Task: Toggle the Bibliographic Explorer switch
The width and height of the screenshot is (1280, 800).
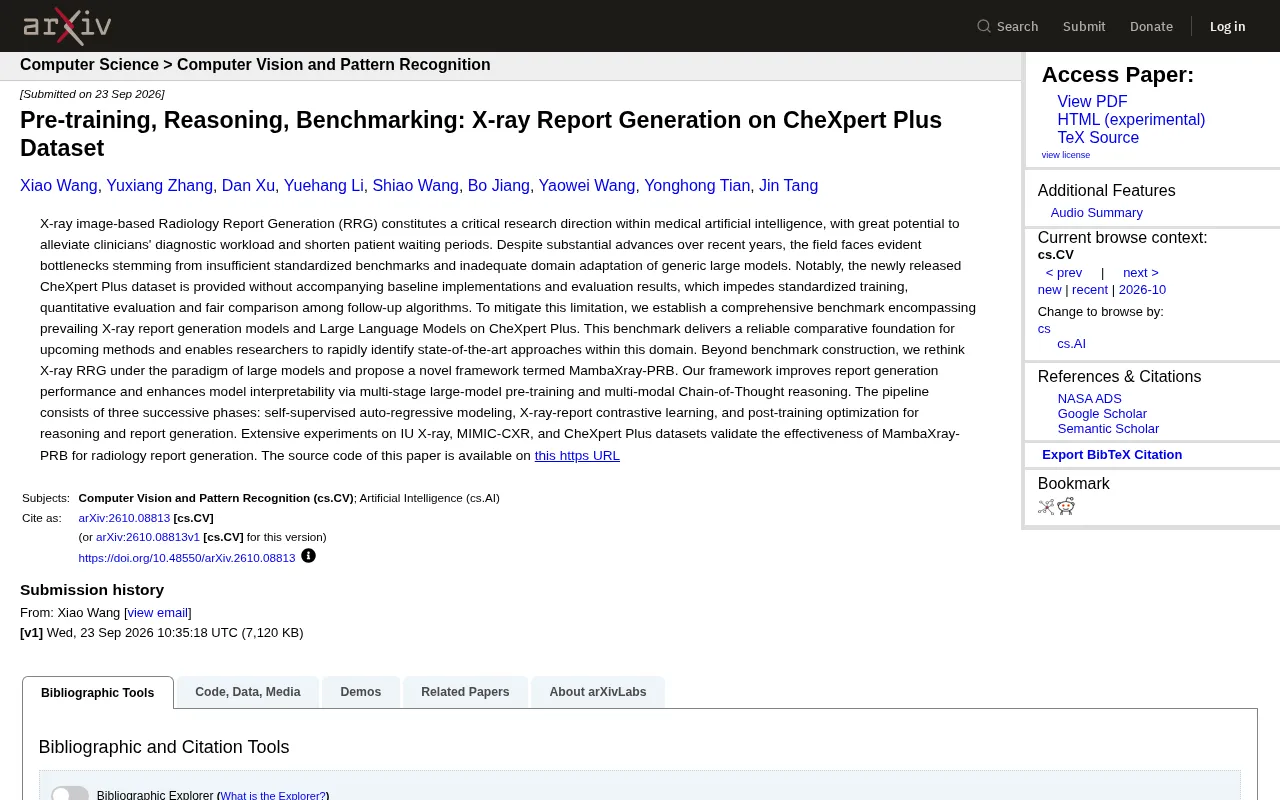Action: click(x=70, y=794)
